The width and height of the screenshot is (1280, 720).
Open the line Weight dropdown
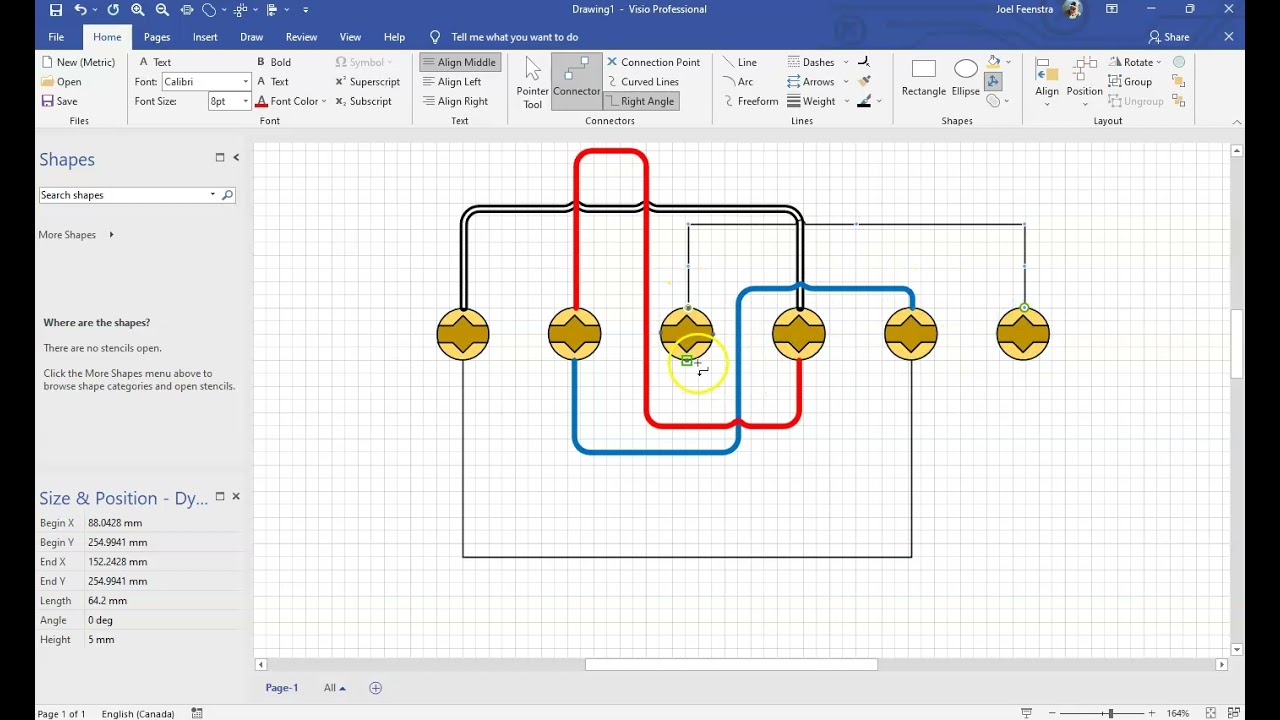pyautogui.click(x=846, y=101)
